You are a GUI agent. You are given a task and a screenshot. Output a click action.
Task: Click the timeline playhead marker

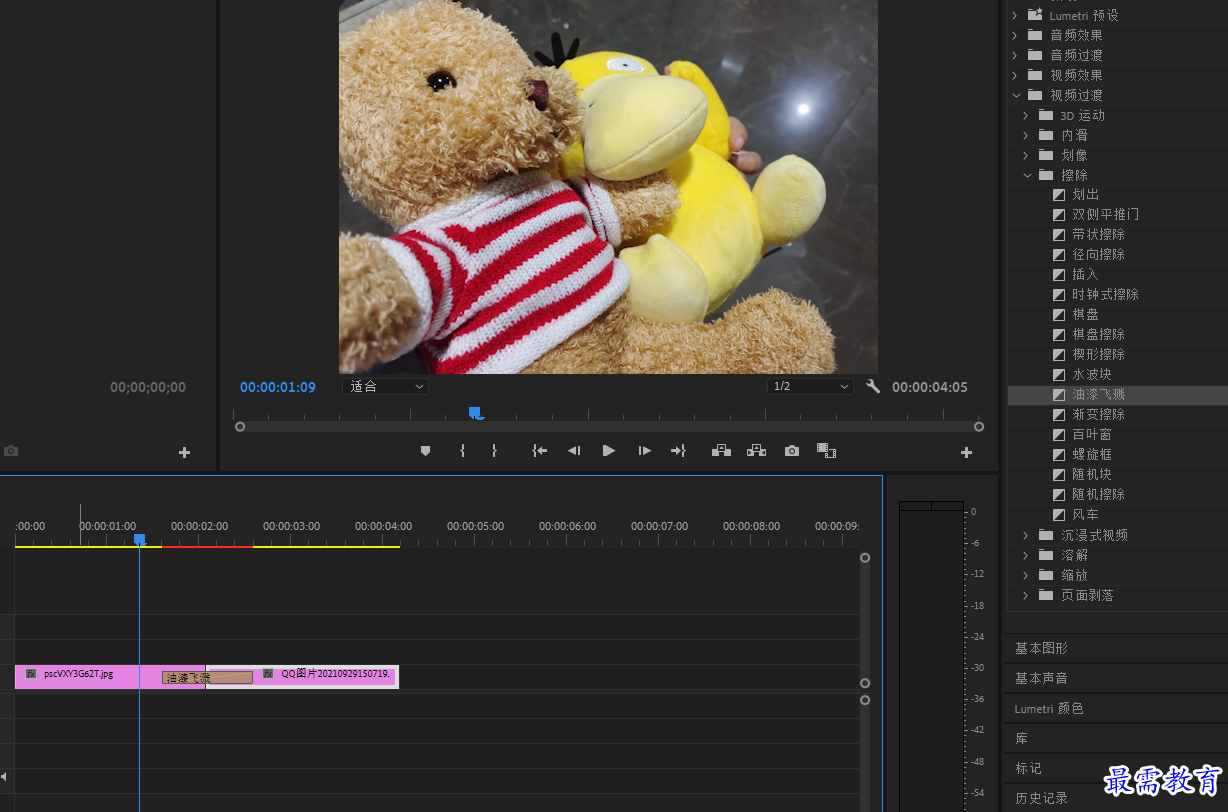[x=140, y=540]
